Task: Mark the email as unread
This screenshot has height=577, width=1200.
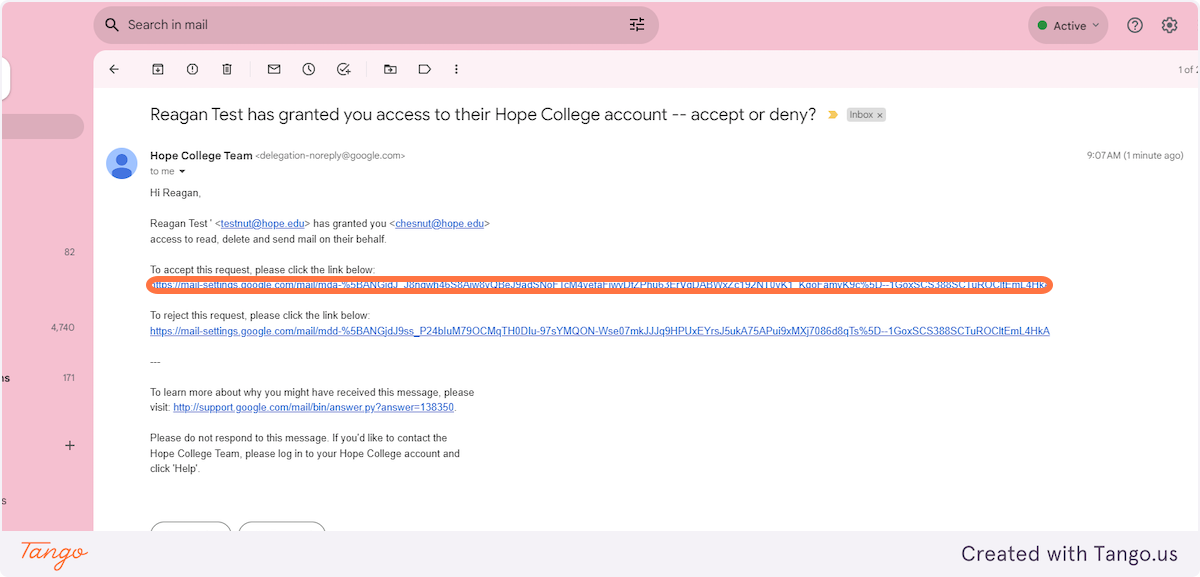Action: click(274, 69)
